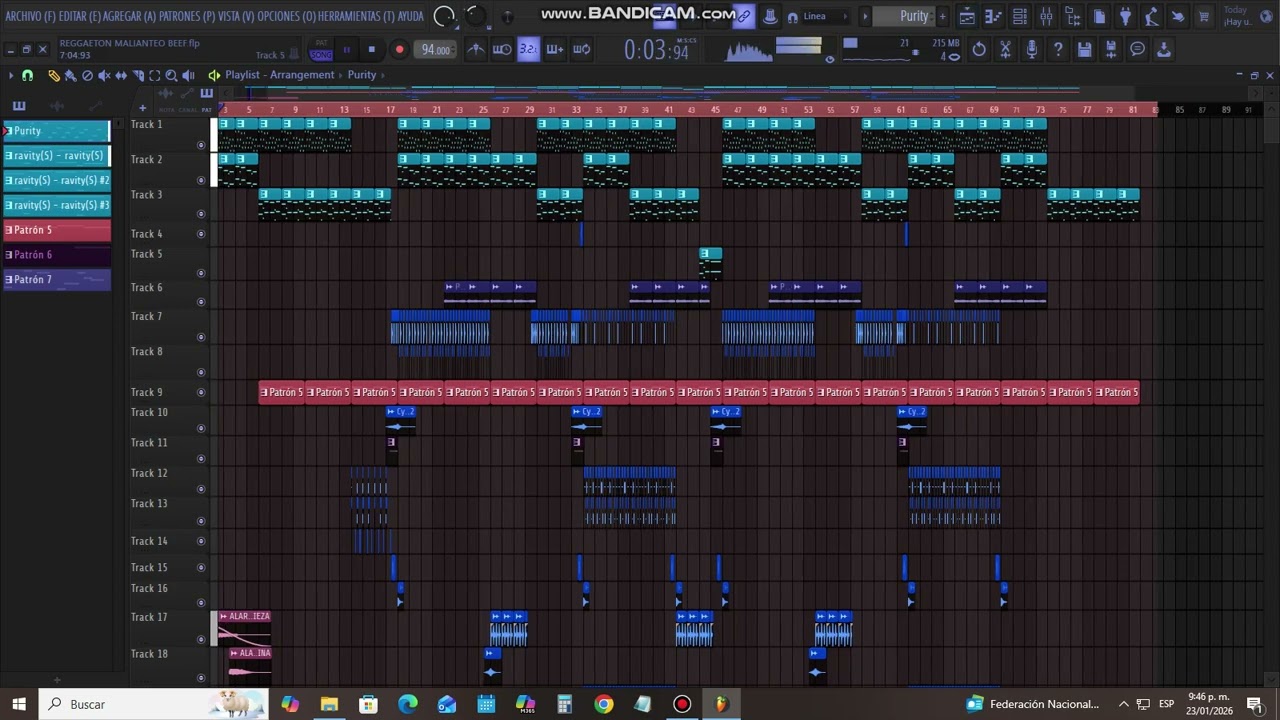Open the plugin picker

pos(1125,16)
